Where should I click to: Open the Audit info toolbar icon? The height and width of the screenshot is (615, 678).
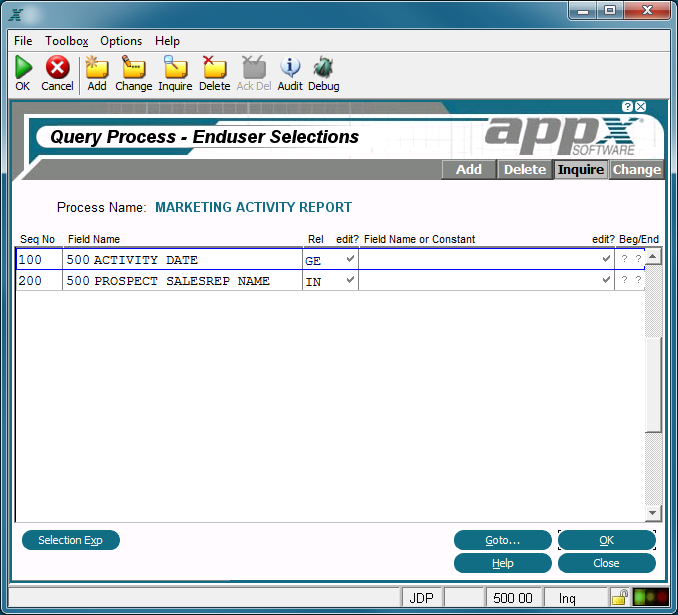[x=290, y=67]
